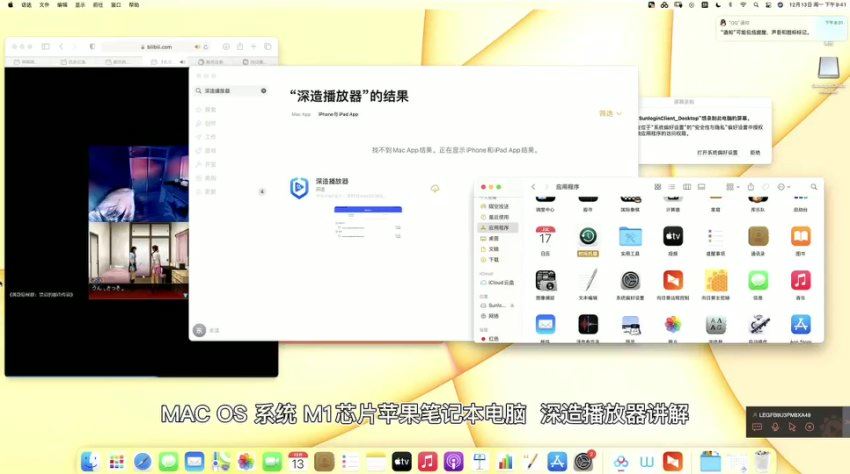The image size is (850, 474).
Task: Click the 深造播放器 app icon in App Store
Action: (x=299, y=188)
